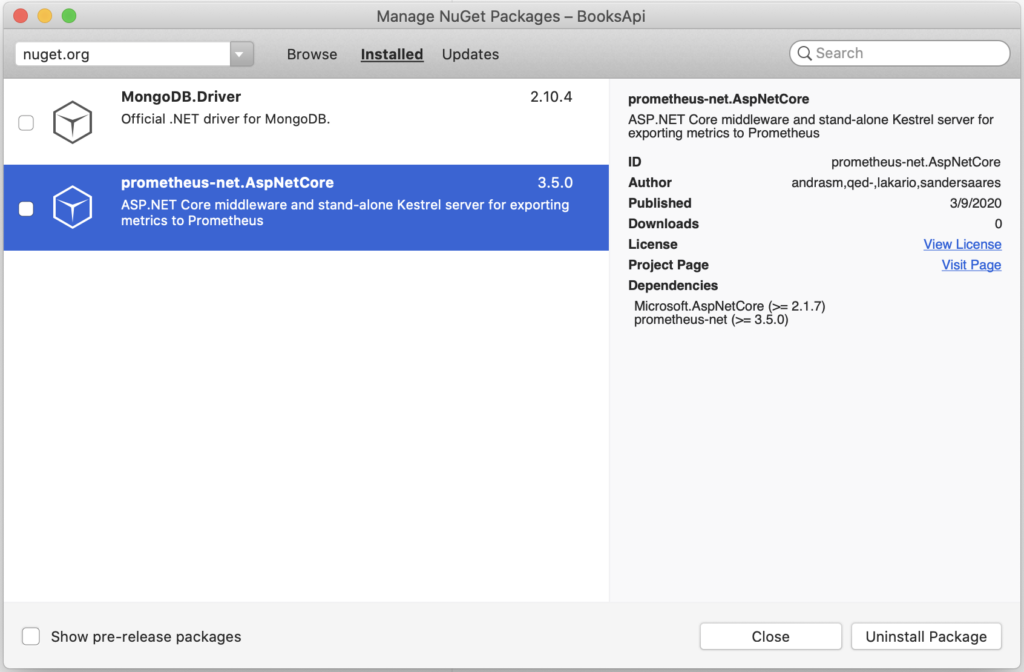This screenshot has height=672, width=1024.
Task: Focus the Search packages field
Action: coord(899,54)
